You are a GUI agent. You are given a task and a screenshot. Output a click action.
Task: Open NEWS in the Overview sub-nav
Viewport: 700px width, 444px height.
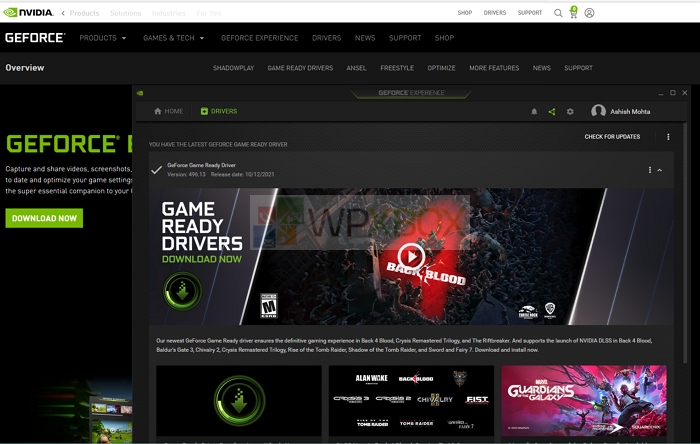(542, 68)
